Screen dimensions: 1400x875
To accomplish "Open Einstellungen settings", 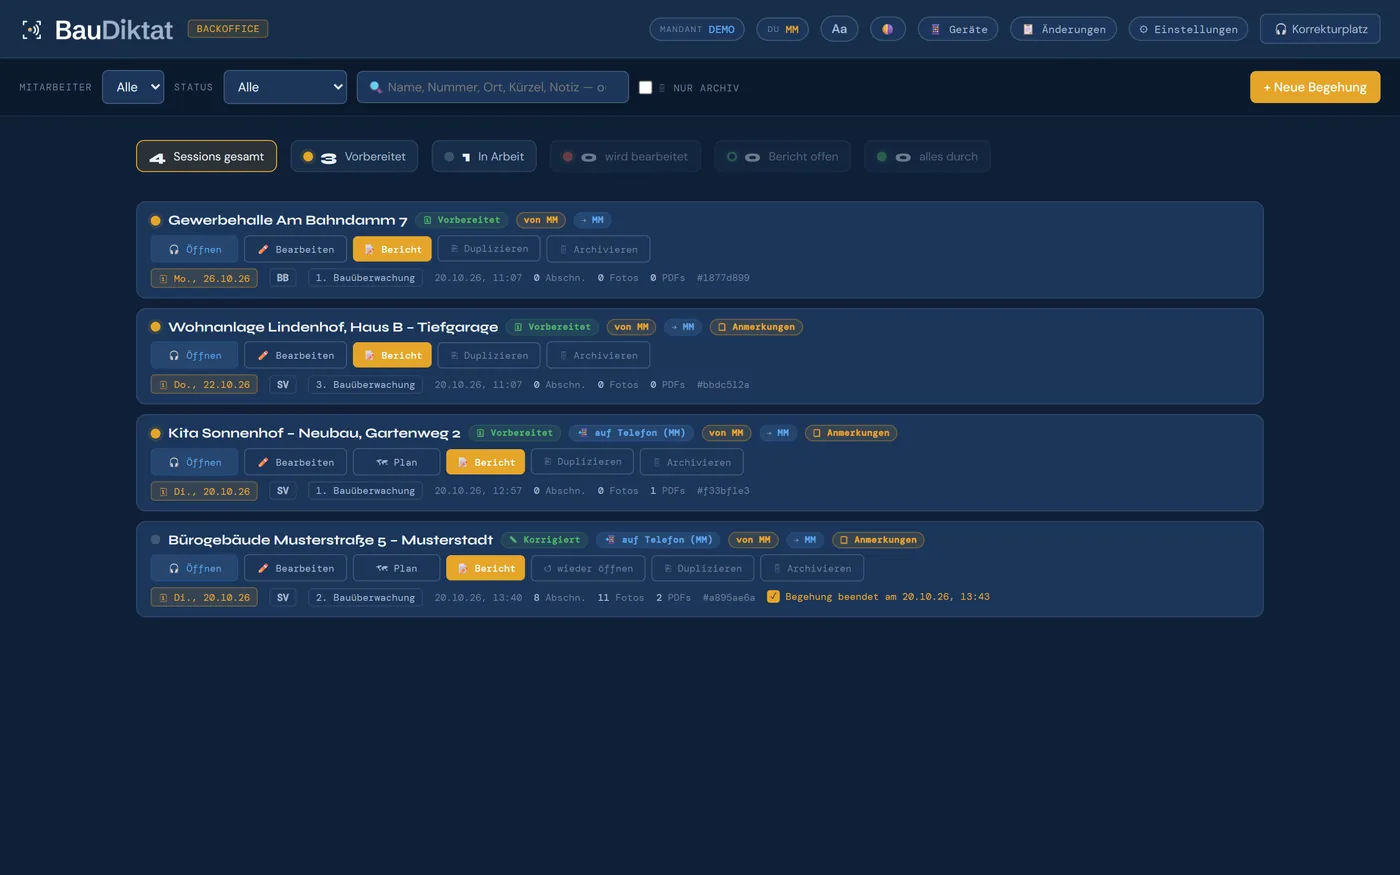I will tap(1188, 29).
